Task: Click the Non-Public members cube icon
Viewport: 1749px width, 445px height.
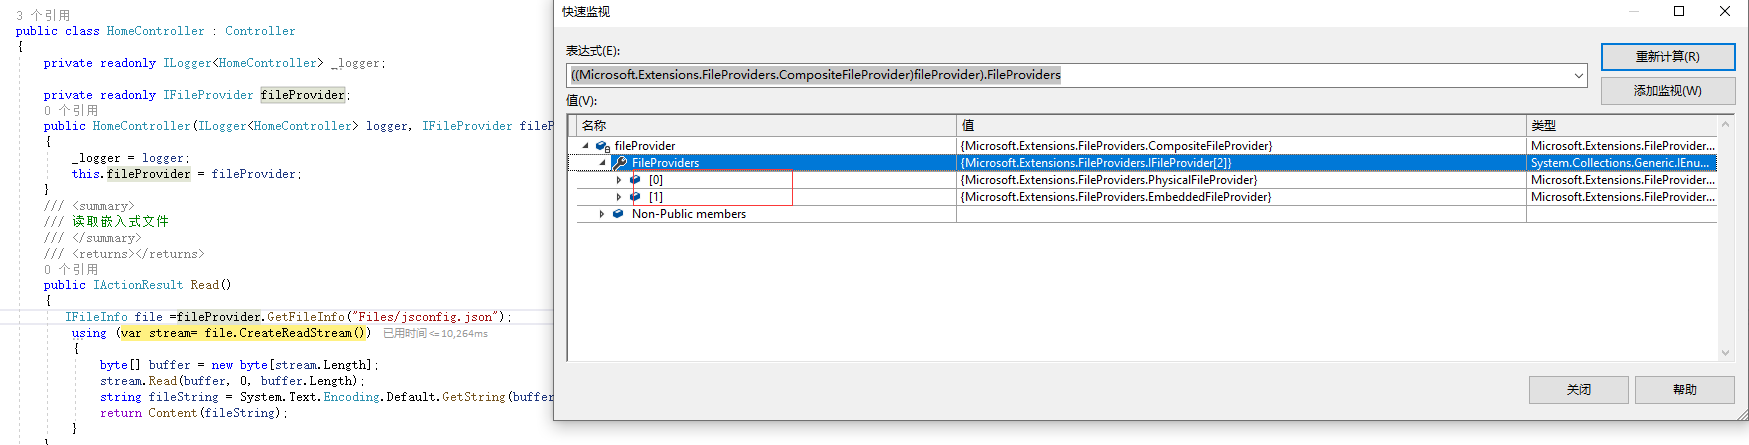Action: coord(618,214)
